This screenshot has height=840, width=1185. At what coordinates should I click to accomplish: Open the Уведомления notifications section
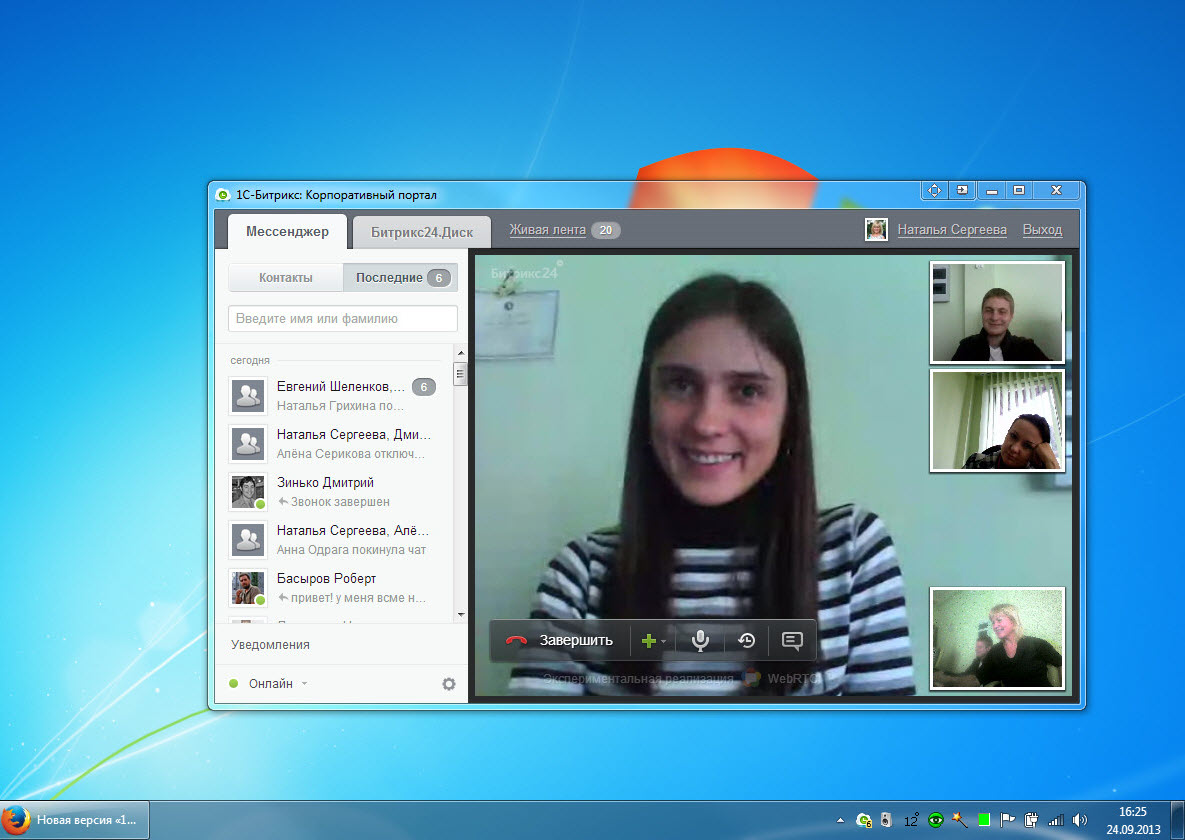tap(271, 645)
